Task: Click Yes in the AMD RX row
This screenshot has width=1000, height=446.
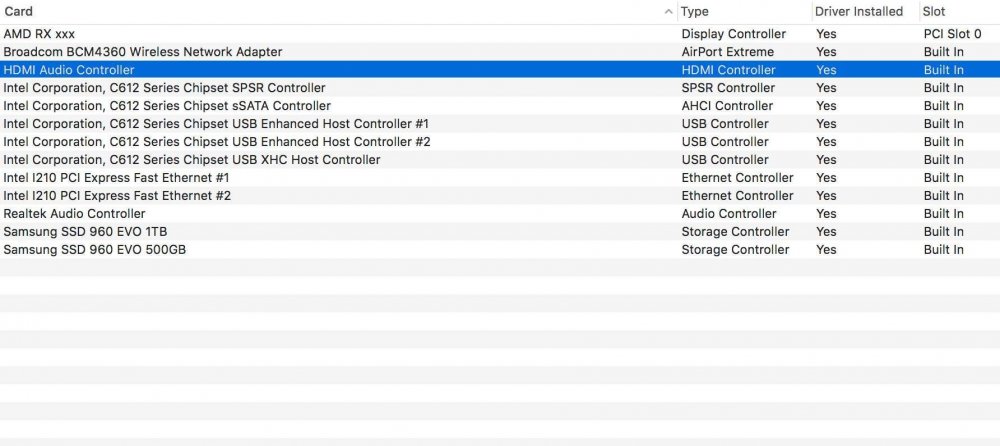Action: 826,34
